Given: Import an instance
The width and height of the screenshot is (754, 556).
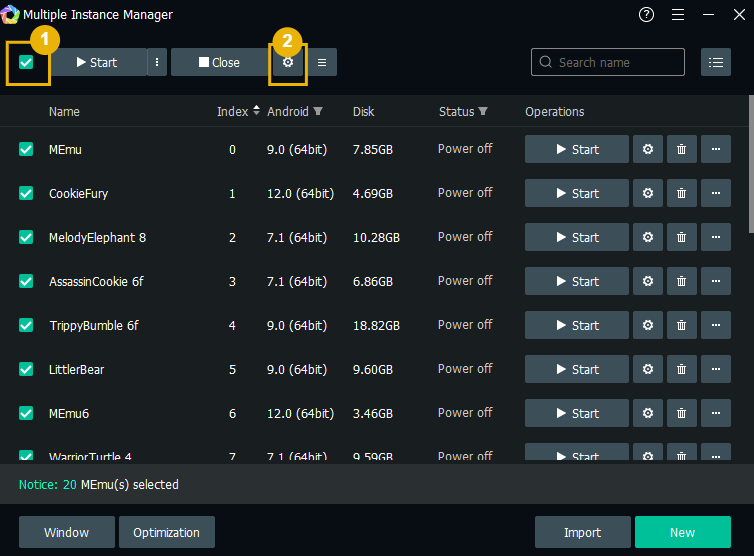Looking at the screenshot, I should (x=583, y=532).
